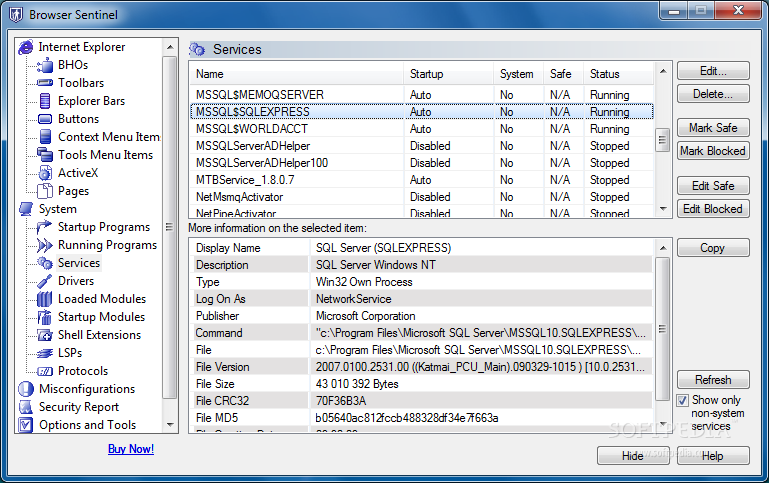Viewport: 769px width, 483px height.
Task: Click the Startup Programs arrow icon
Action: (x=44, y=227)
